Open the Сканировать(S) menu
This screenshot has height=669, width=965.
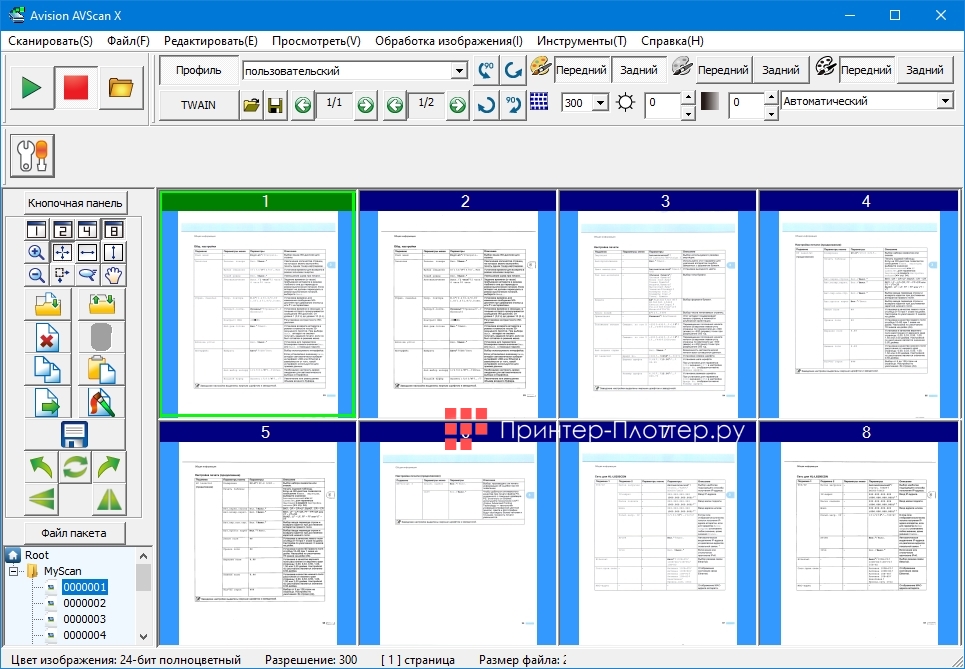pyautogui.click(x=50, y=41)
